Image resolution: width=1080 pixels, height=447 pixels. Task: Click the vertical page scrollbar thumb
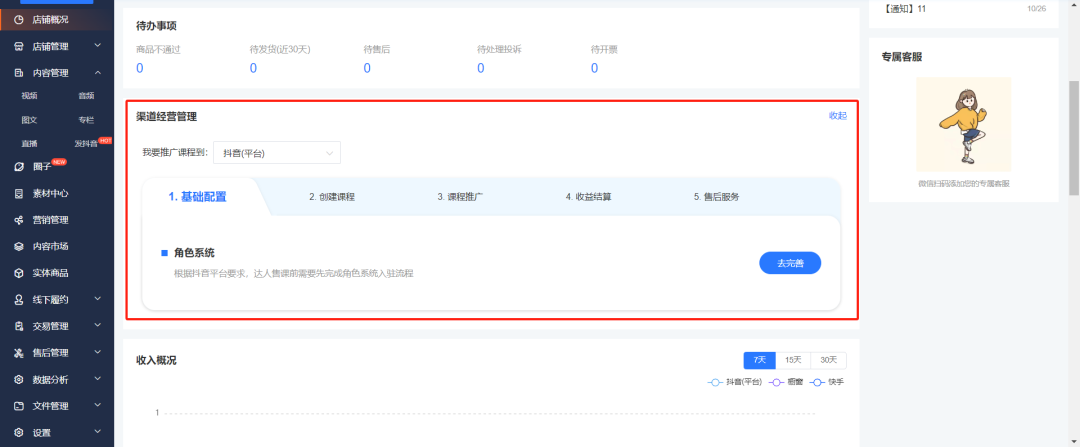tap(1074, 138)
